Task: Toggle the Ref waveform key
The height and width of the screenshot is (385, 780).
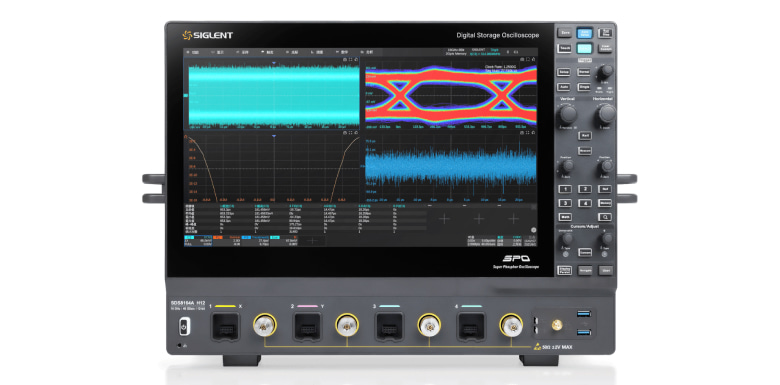Action: click(605, 189)
